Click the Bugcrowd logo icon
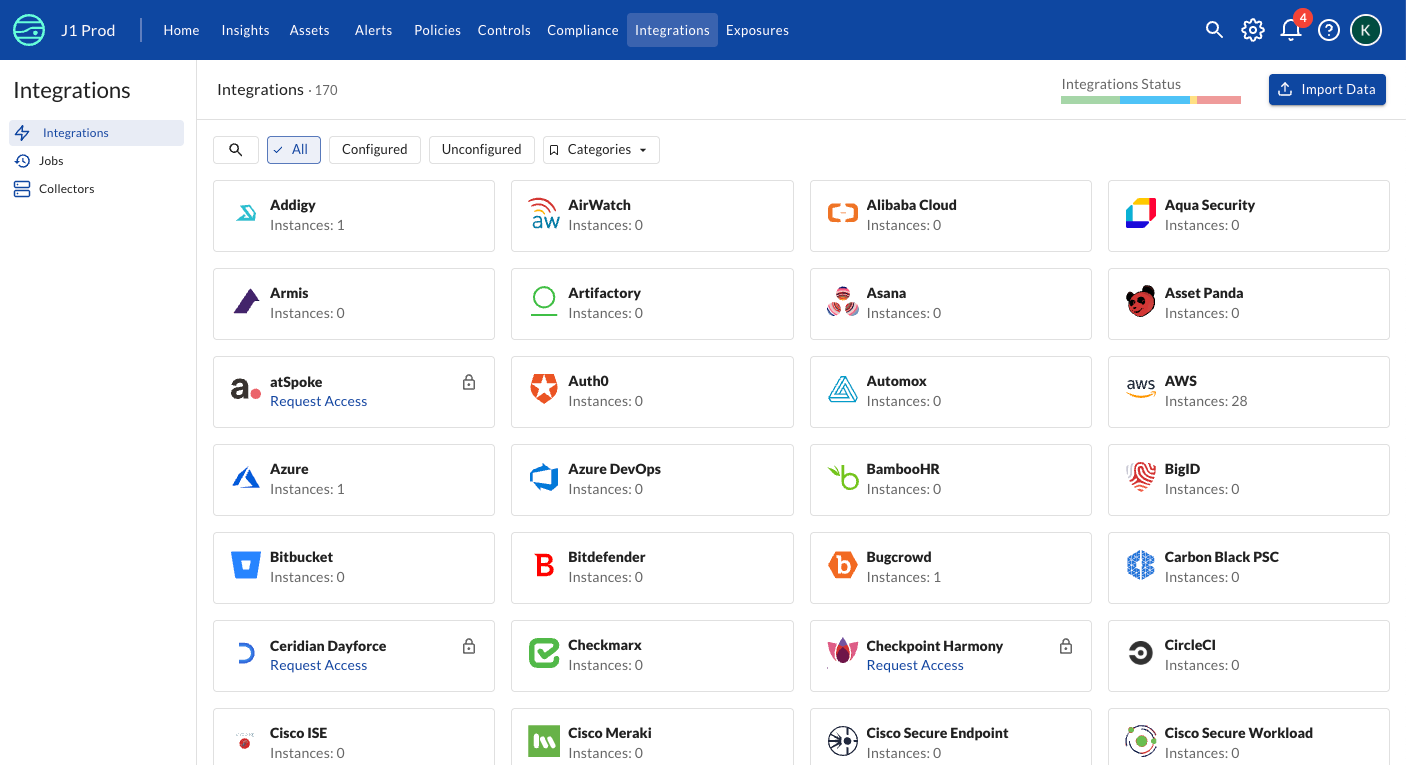The width and height of the screenshot is (1406, 765). click(x=843, y=566)
